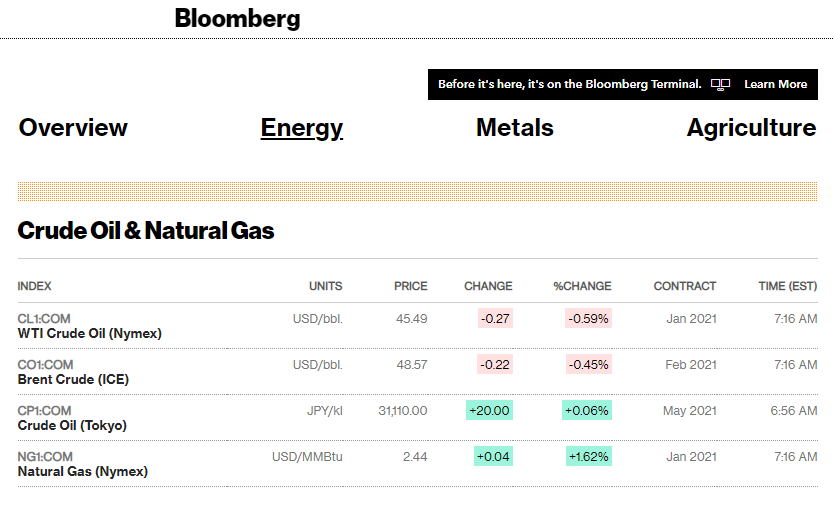
Task: Open the Metals tab
Action: click(x=514, y=128)
